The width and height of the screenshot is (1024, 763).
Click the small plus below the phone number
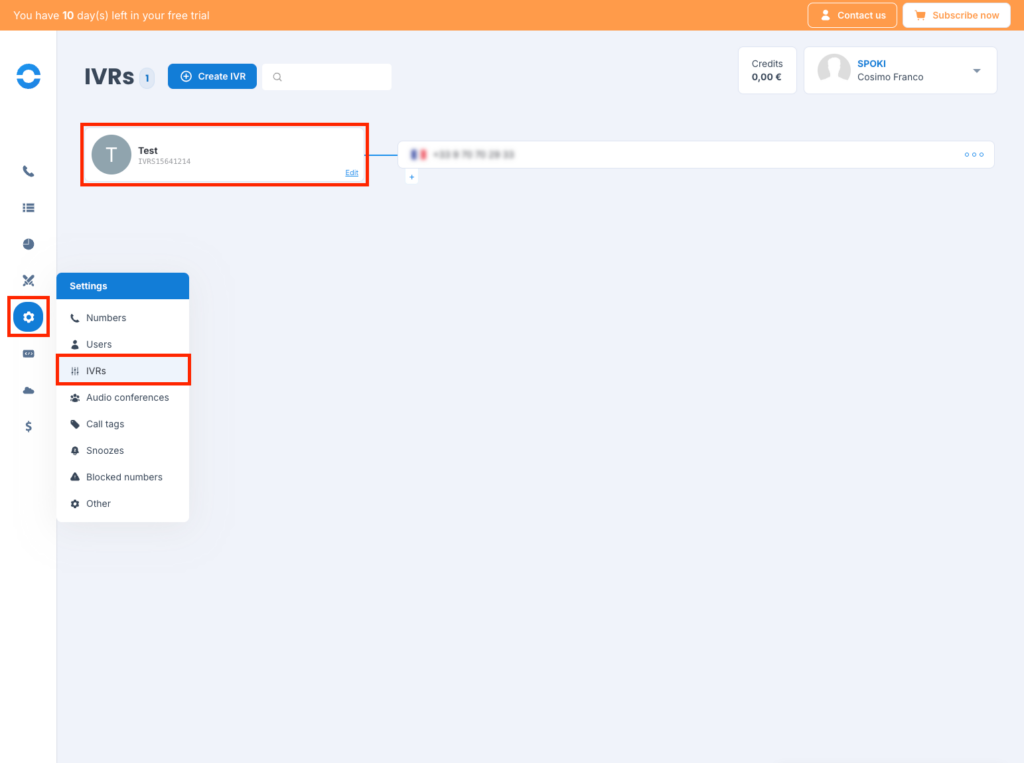pyautogui.click(x=411, y=177)
